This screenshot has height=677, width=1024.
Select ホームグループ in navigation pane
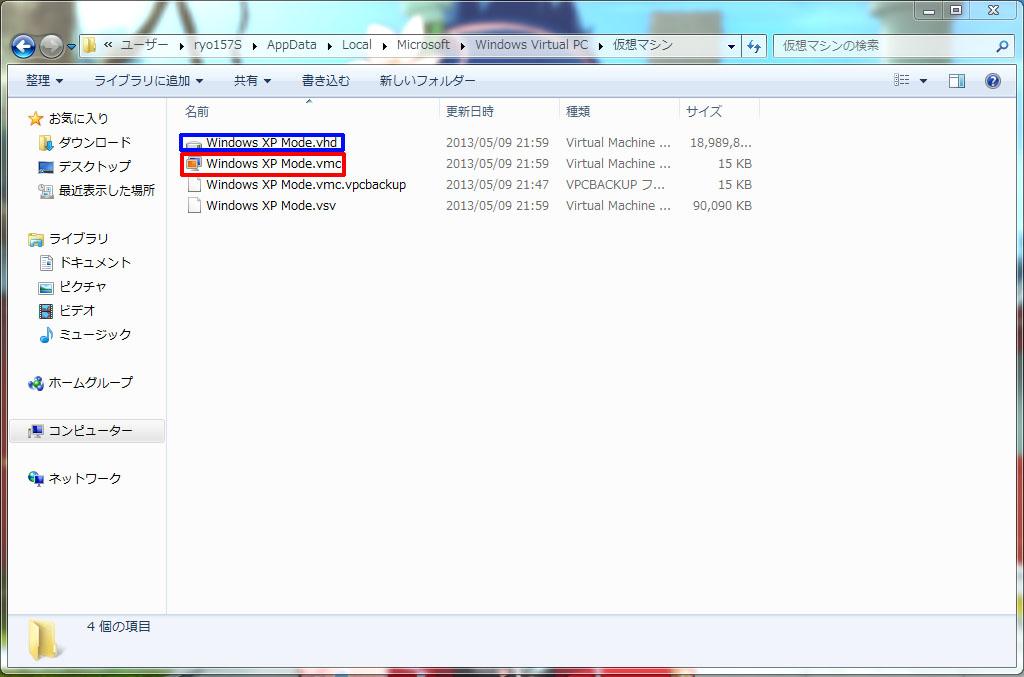pos(90,383)
